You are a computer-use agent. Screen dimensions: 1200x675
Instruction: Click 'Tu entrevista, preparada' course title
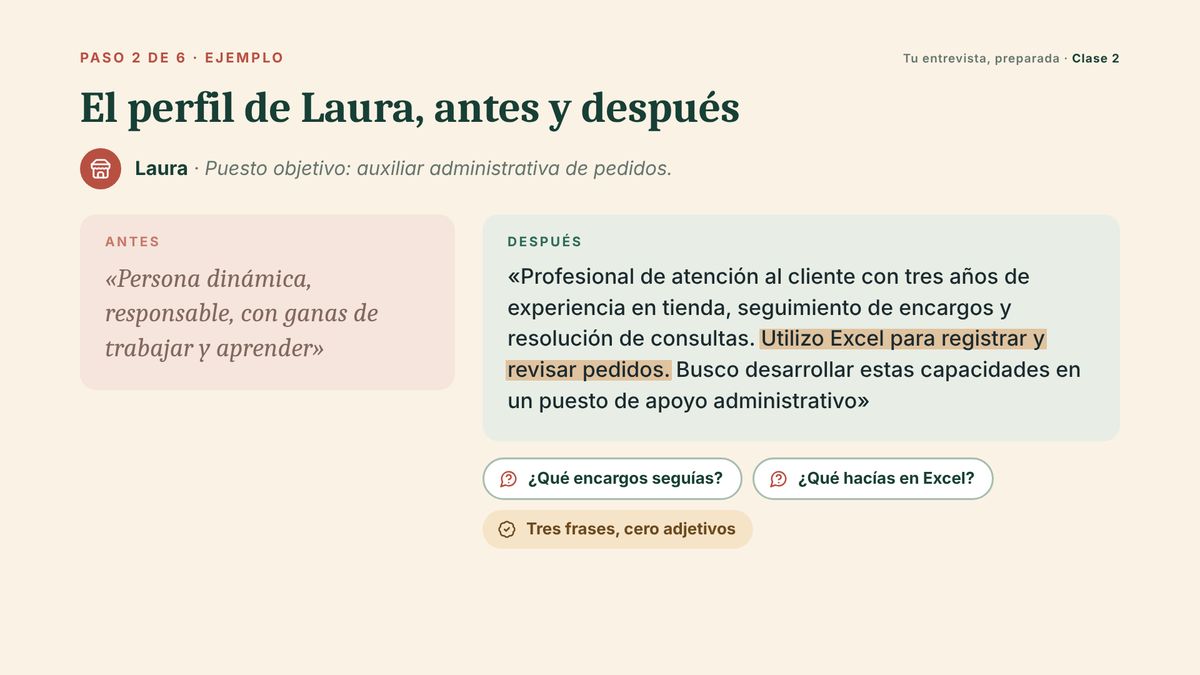pyautogui.click(x=981, y=58)
